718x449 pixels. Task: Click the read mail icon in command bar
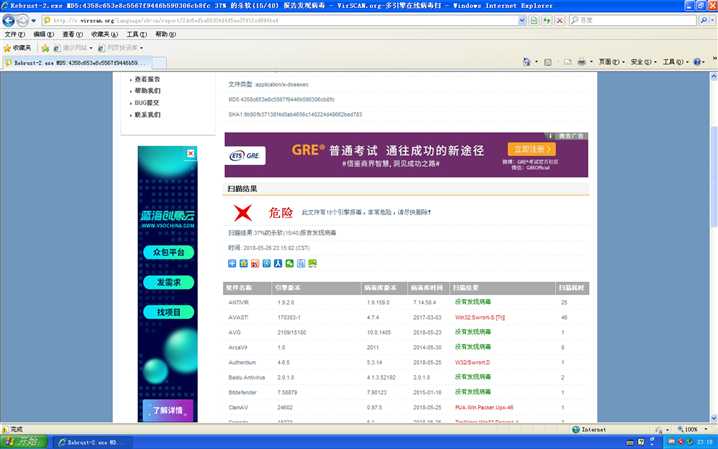568,62
